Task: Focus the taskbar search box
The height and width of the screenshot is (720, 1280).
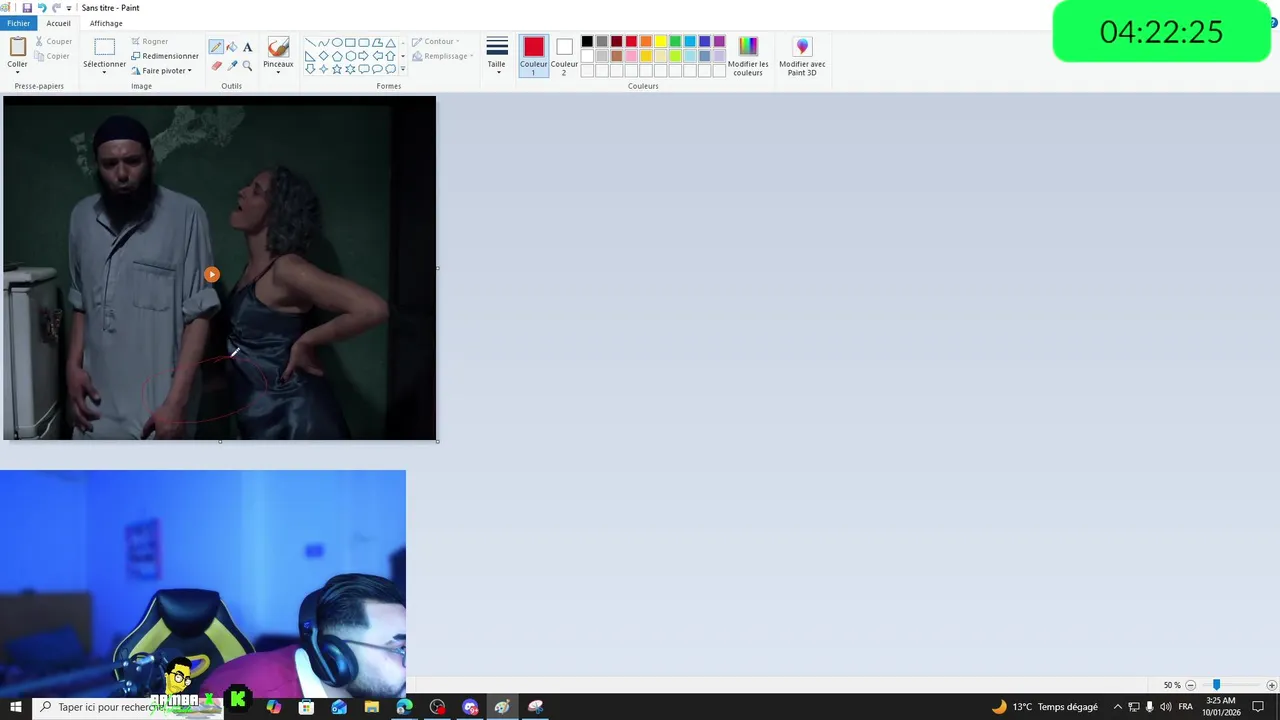Action: [128, 707]
